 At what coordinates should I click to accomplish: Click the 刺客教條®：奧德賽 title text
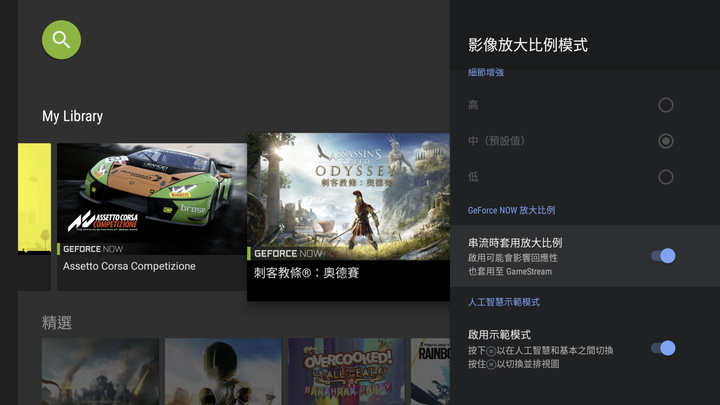pyautogui.click(x=306, y=273)
